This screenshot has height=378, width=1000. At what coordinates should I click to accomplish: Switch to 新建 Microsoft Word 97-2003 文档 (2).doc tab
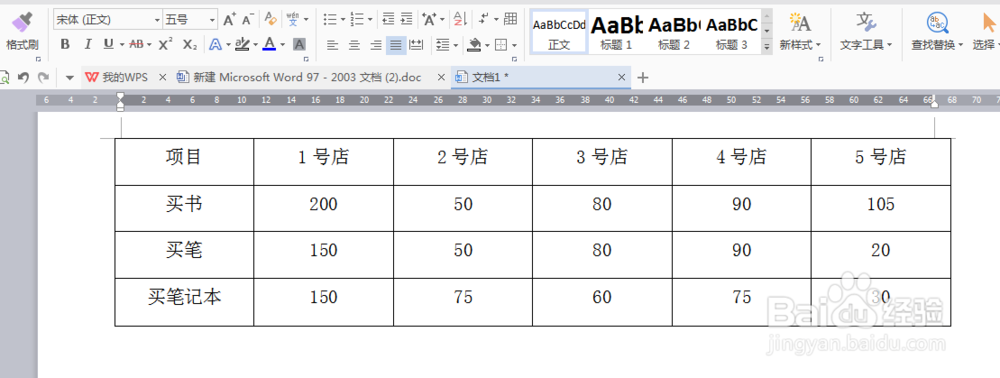(300, 77)
